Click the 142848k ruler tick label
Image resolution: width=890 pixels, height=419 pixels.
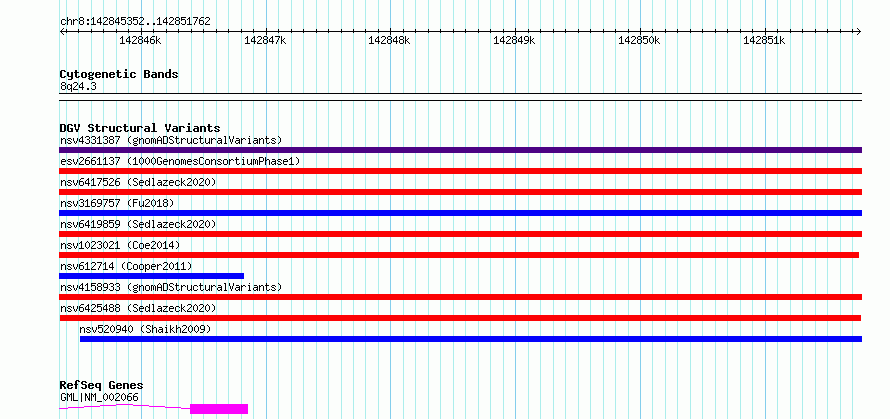point(389,40)
